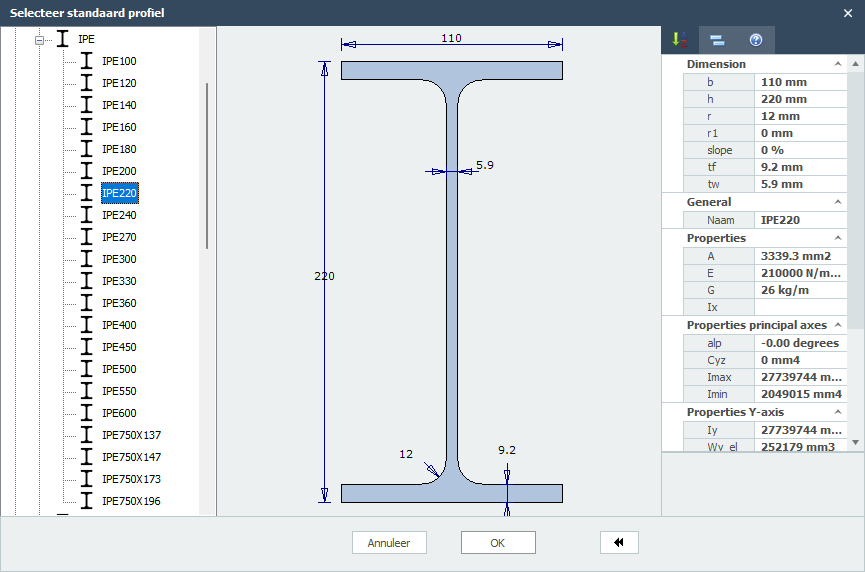
Task: Collapse the Dimension property group
Action: (x=838, y=64)
